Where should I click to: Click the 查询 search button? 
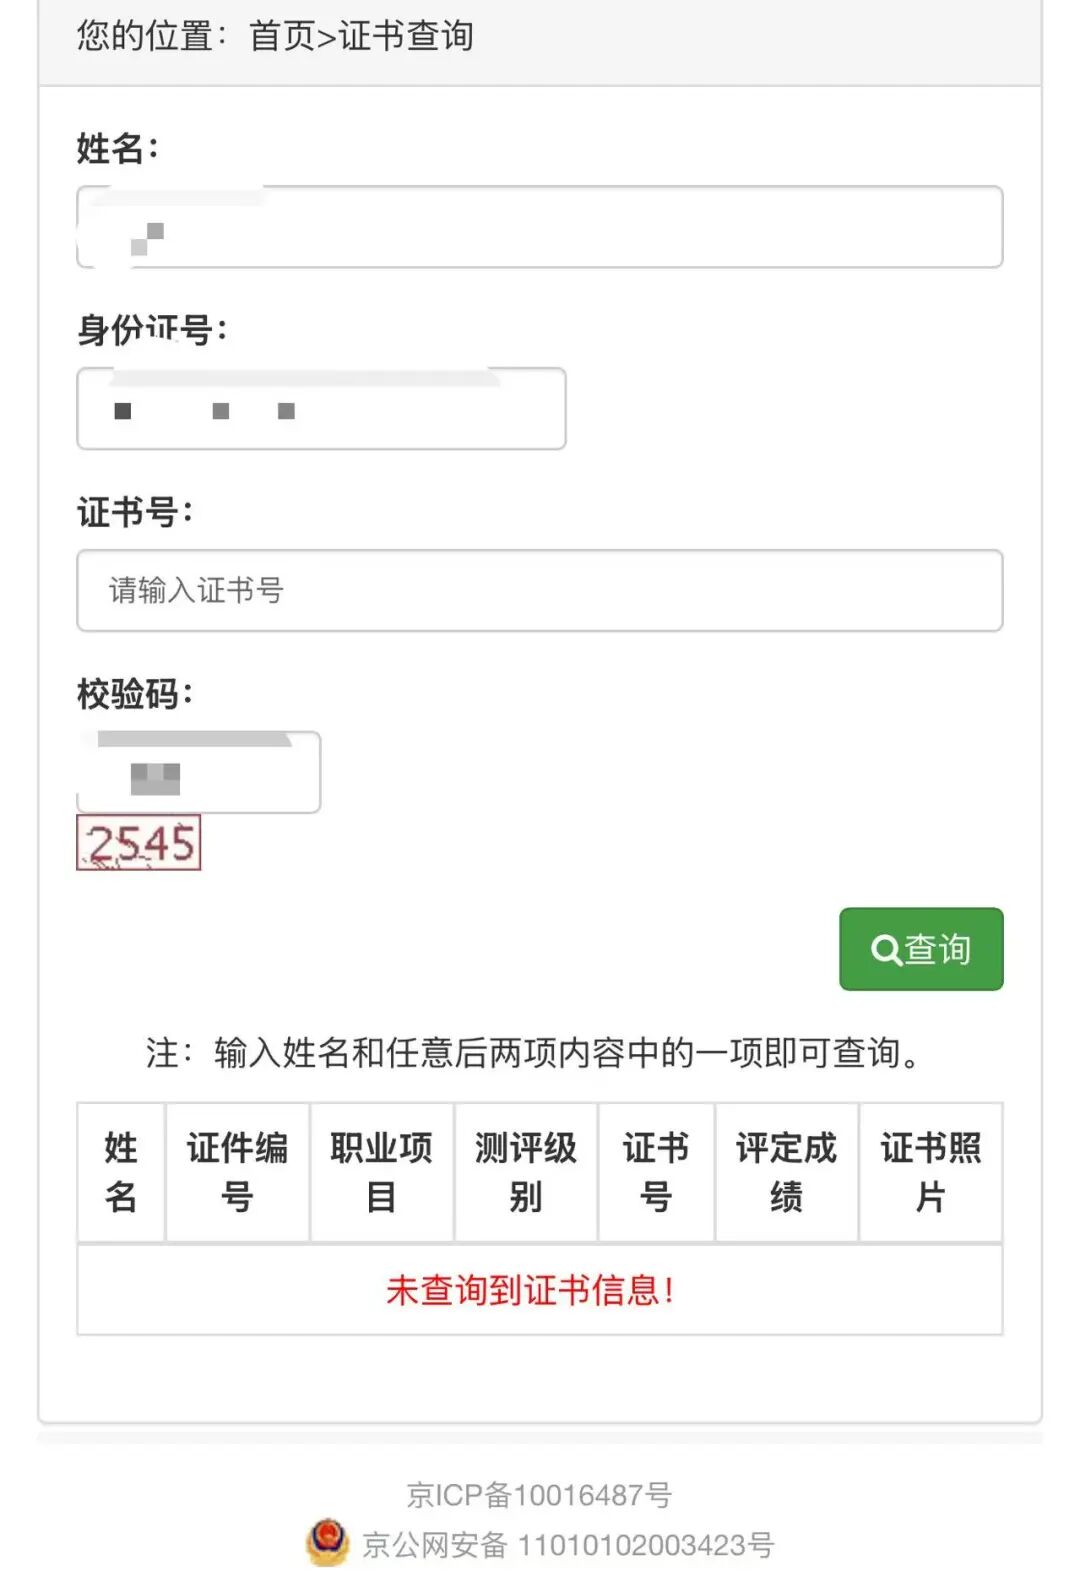tap(920, 950)
